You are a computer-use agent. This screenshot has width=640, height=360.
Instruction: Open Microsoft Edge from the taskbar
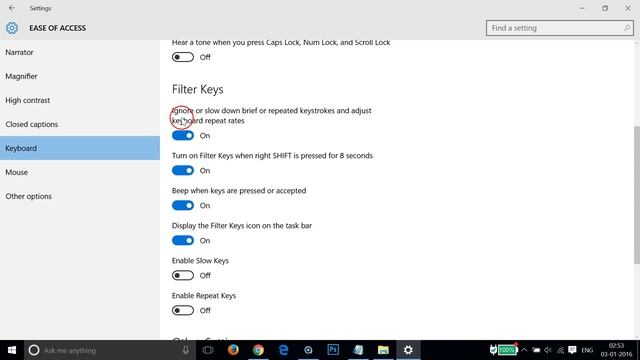(x=283, y=350)
